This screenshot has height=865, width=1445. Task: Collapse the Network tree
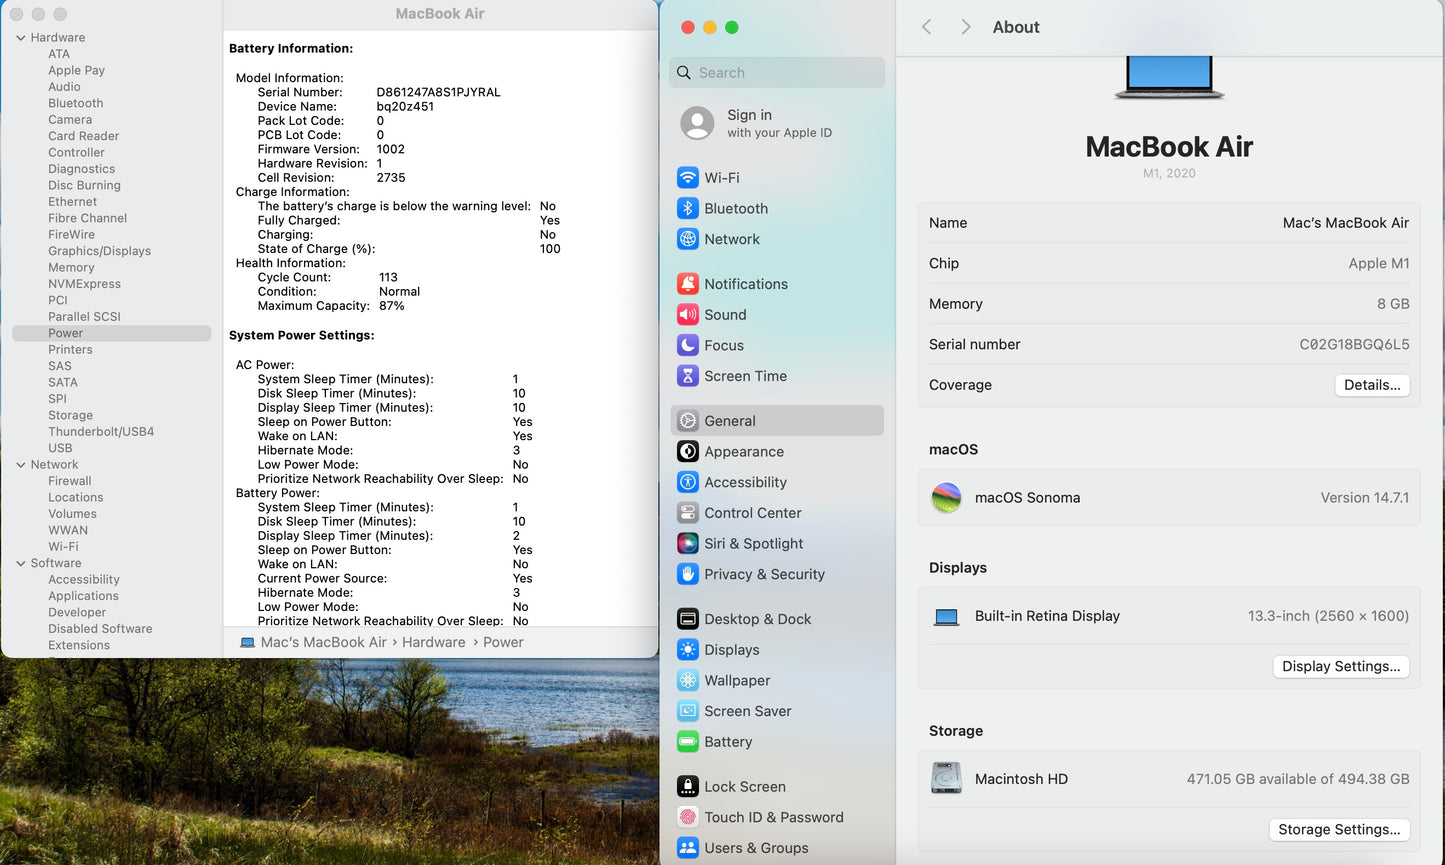(21, 464)
